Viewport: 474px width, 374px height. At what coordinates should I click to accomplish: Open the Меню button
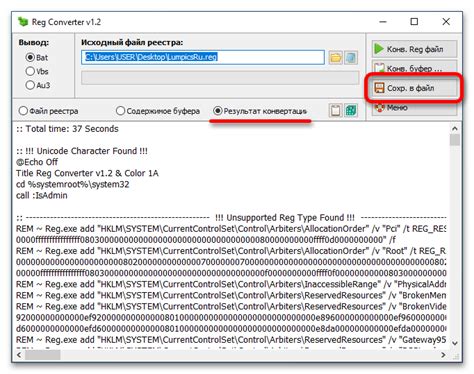(414, 108)
